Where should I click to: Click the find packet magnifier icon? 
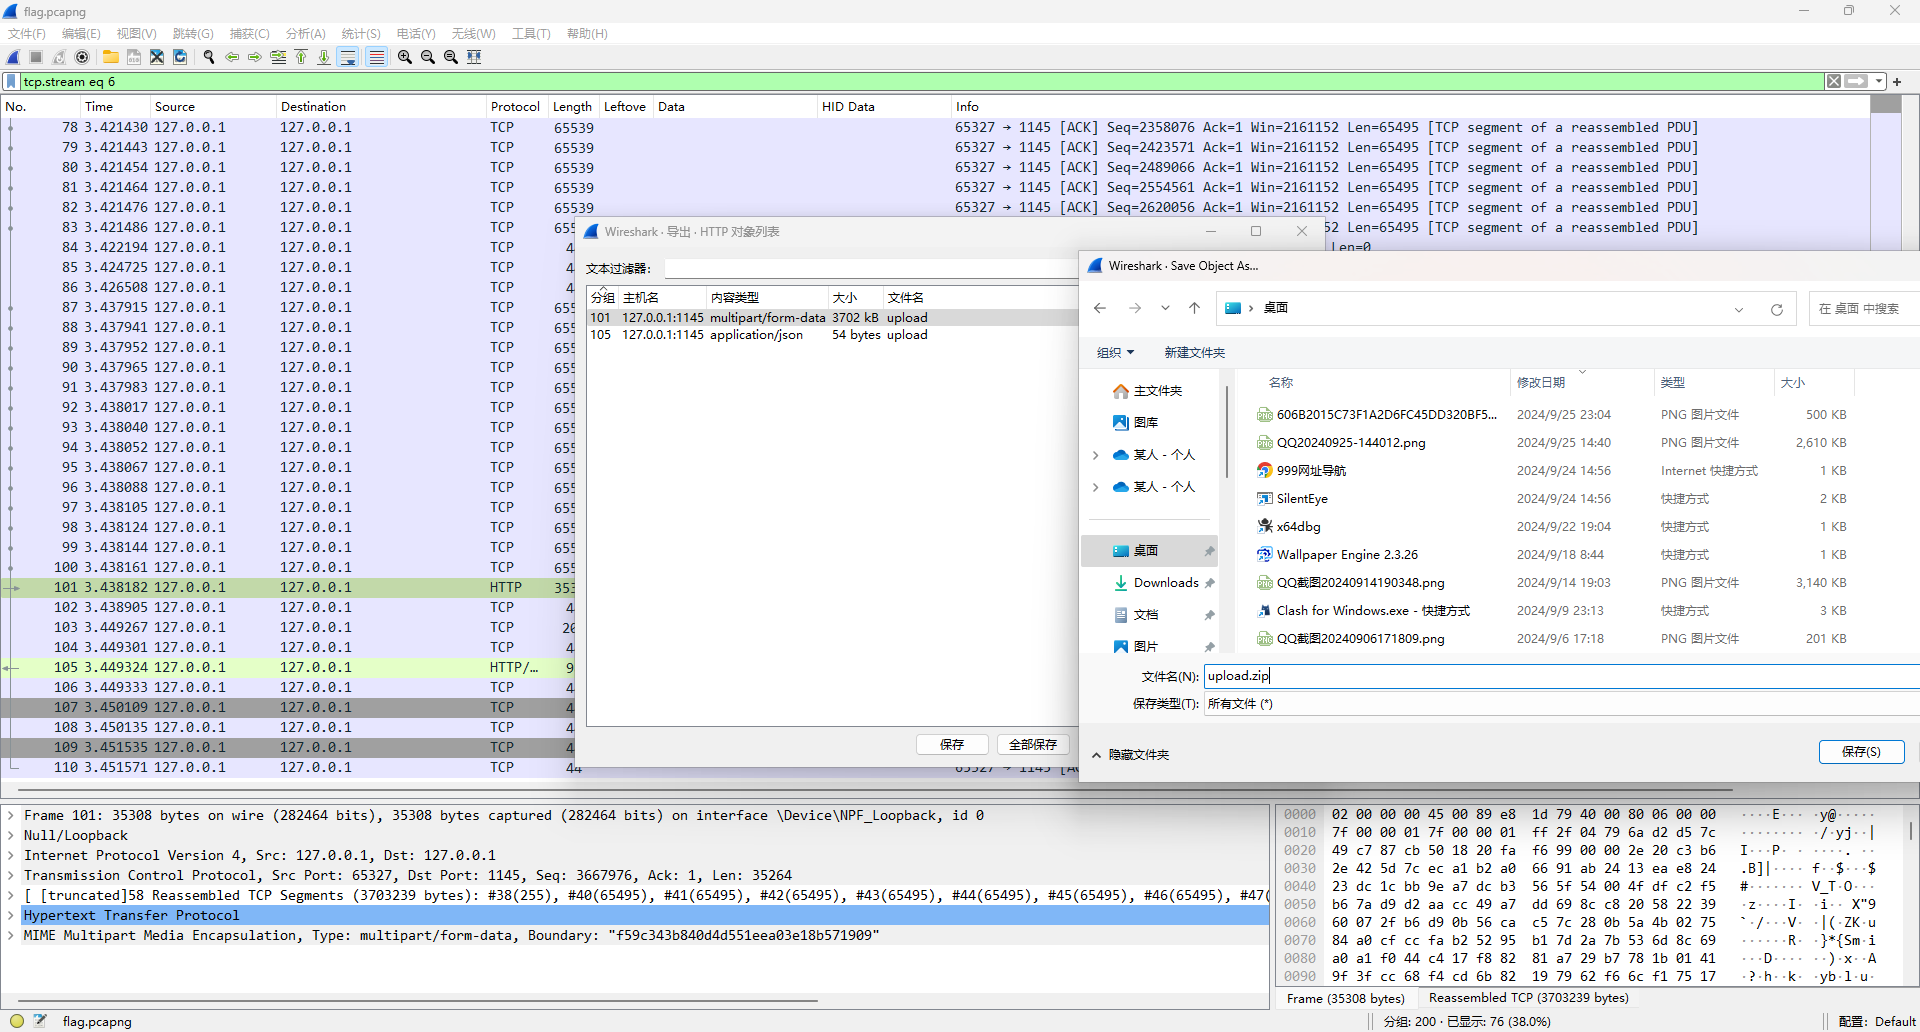coord(209,57)
